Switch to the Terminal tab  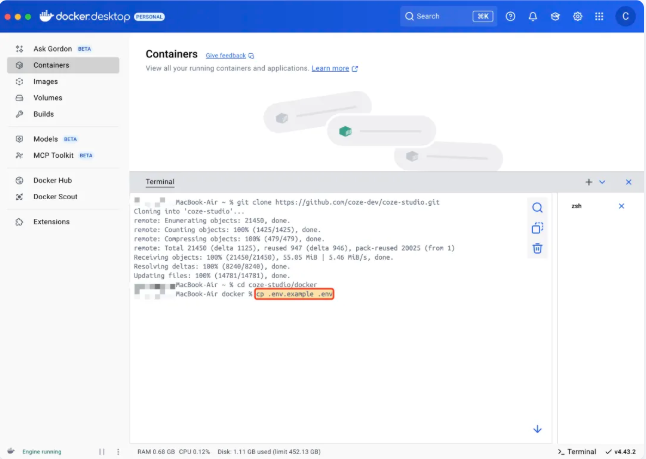point(159,182)
